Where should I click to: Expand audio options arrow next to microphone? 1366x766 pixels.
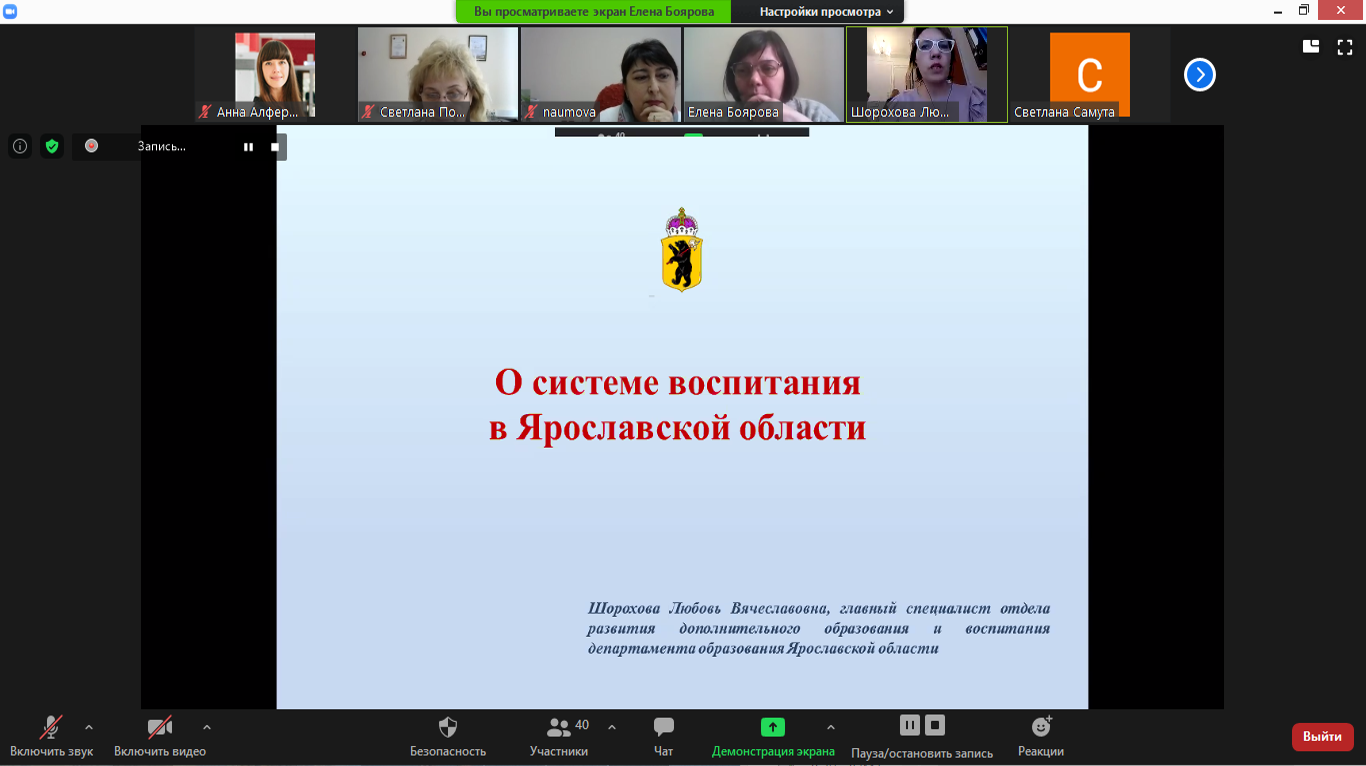(89, 728)
